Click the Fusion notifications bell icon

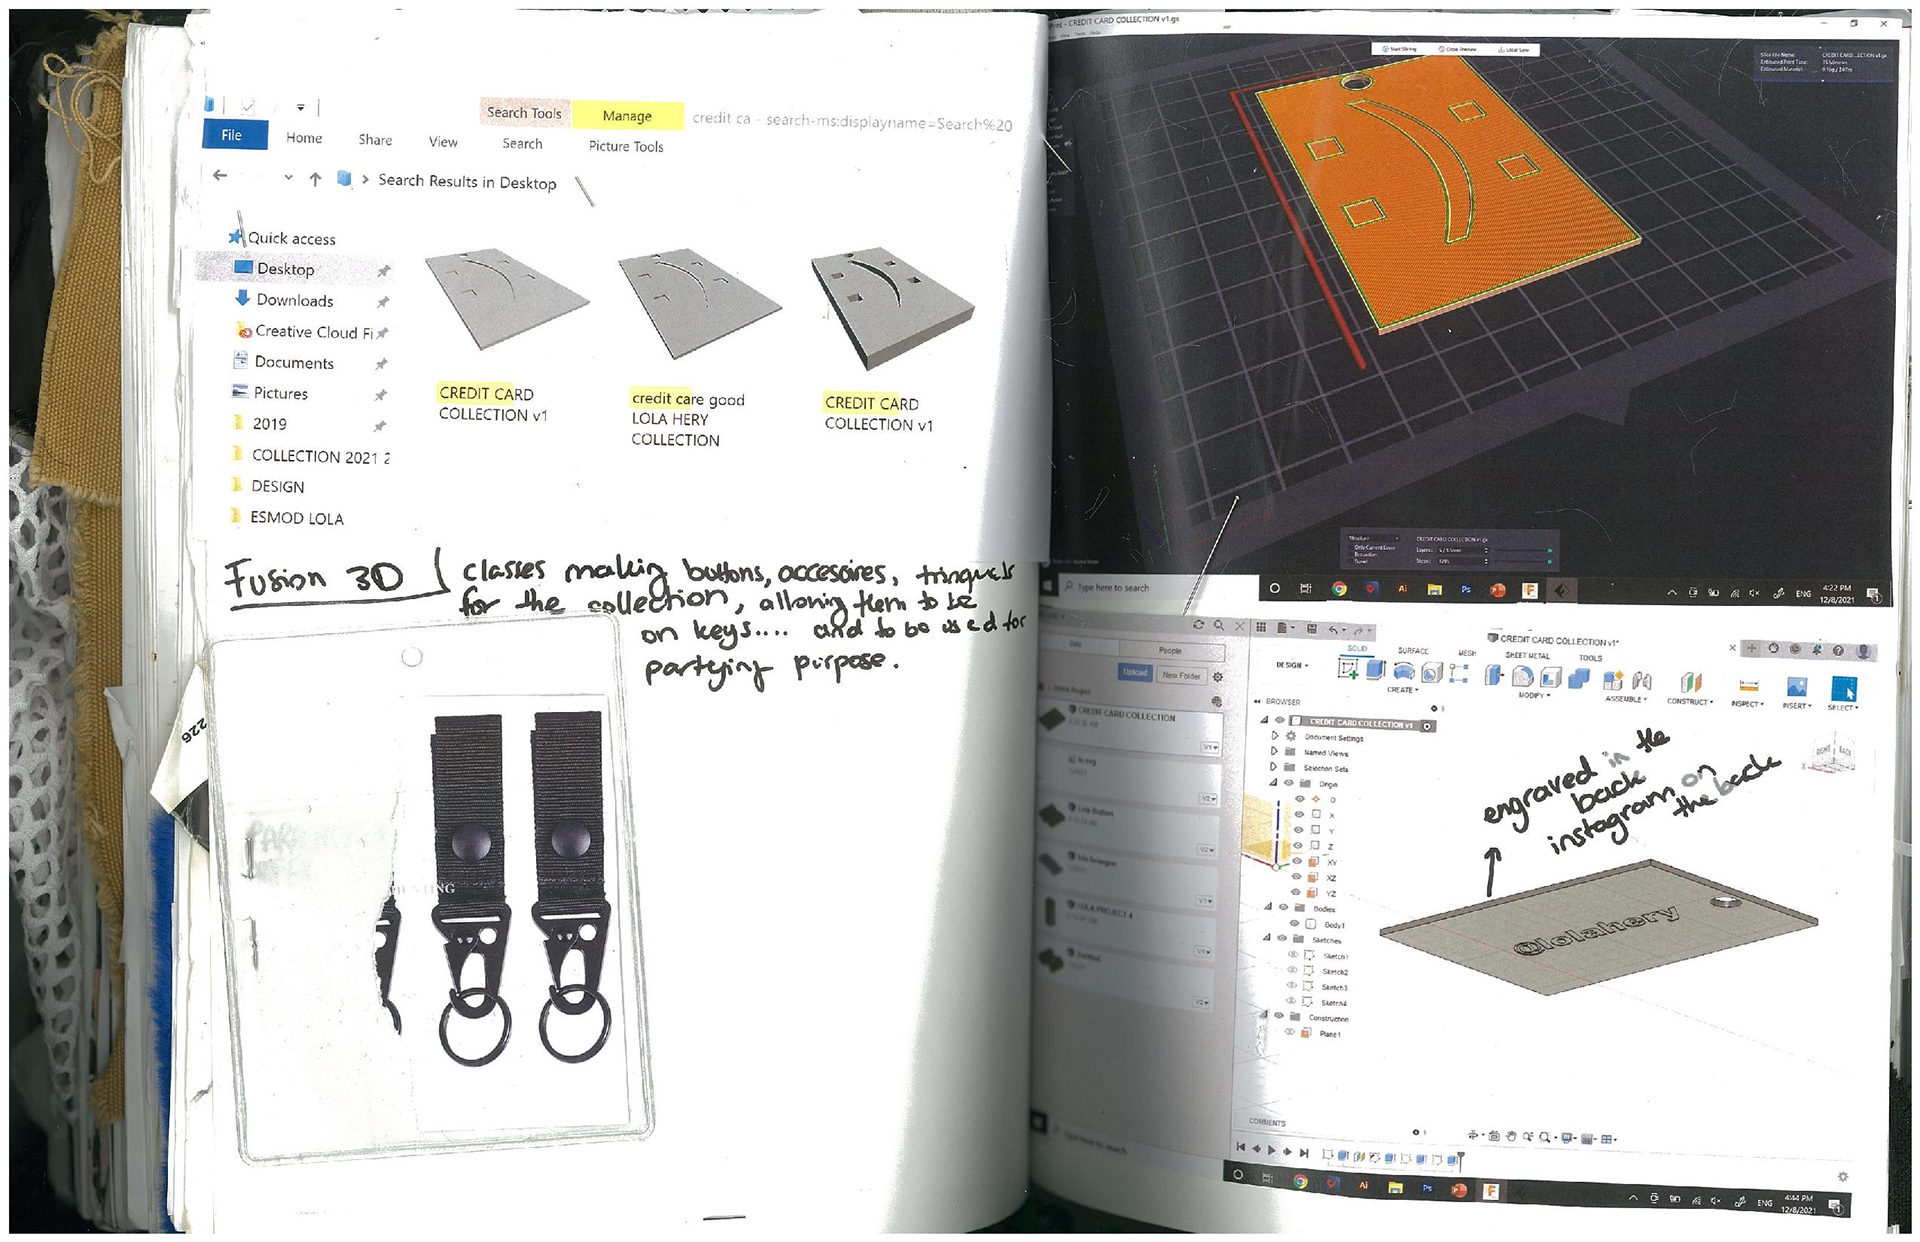click(1817, 650)
